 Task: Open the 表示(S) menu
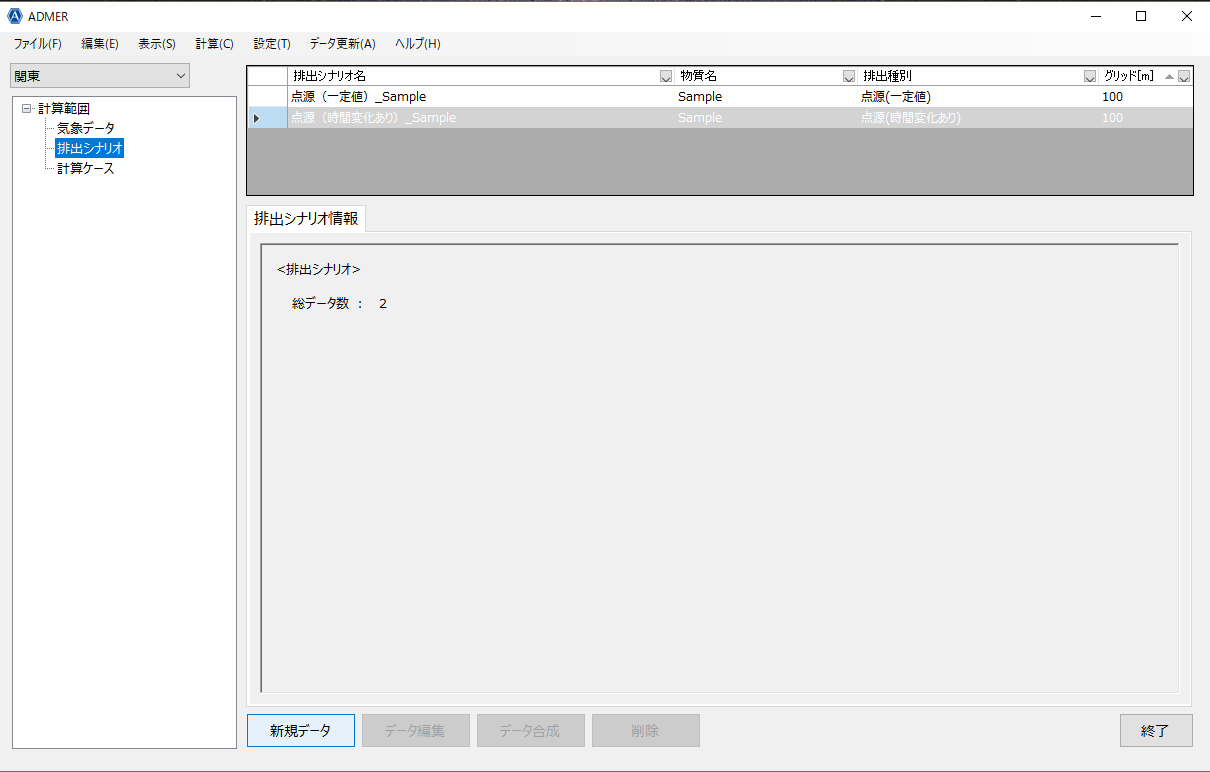point(157,44)
